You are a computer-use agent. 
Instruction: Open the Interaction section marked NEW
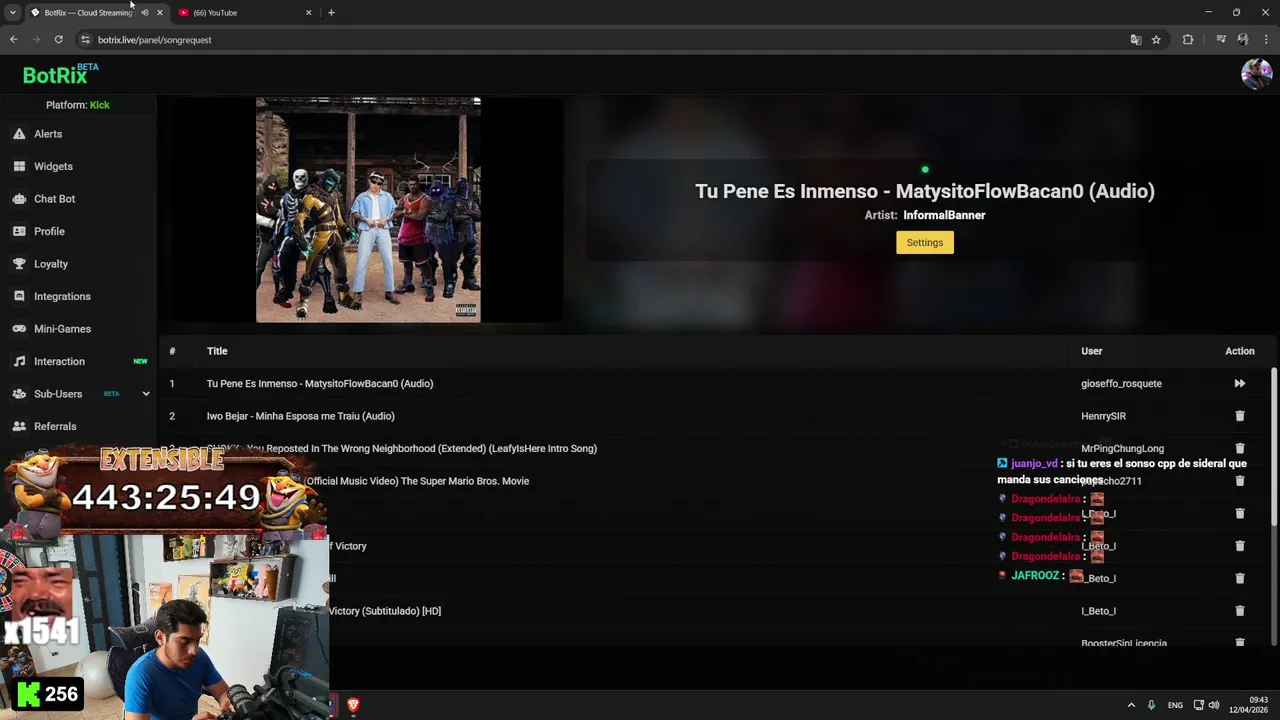coord(59,361)
